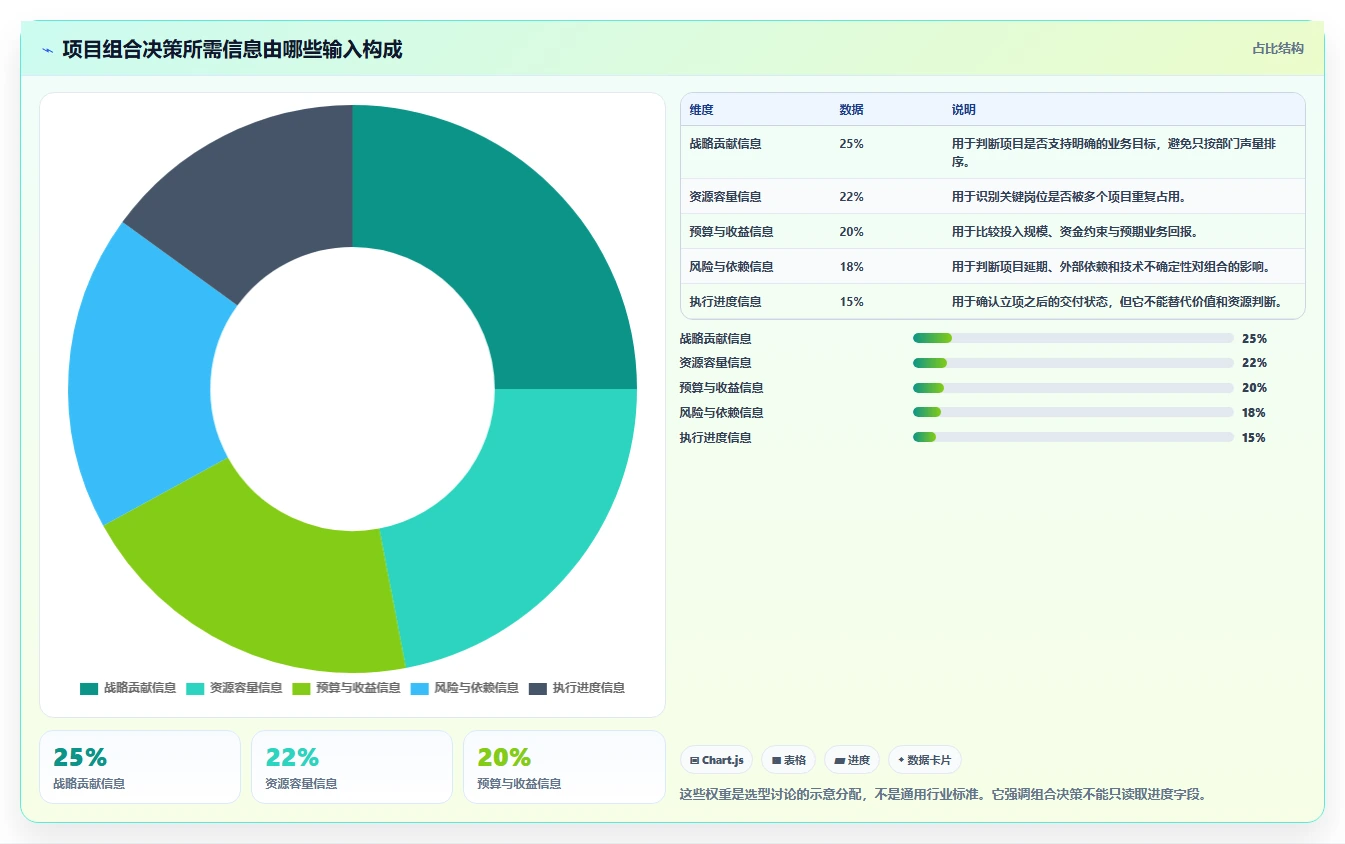Click the 18% cell in the table
The image size is (1345, 844).
coord(852,267)
